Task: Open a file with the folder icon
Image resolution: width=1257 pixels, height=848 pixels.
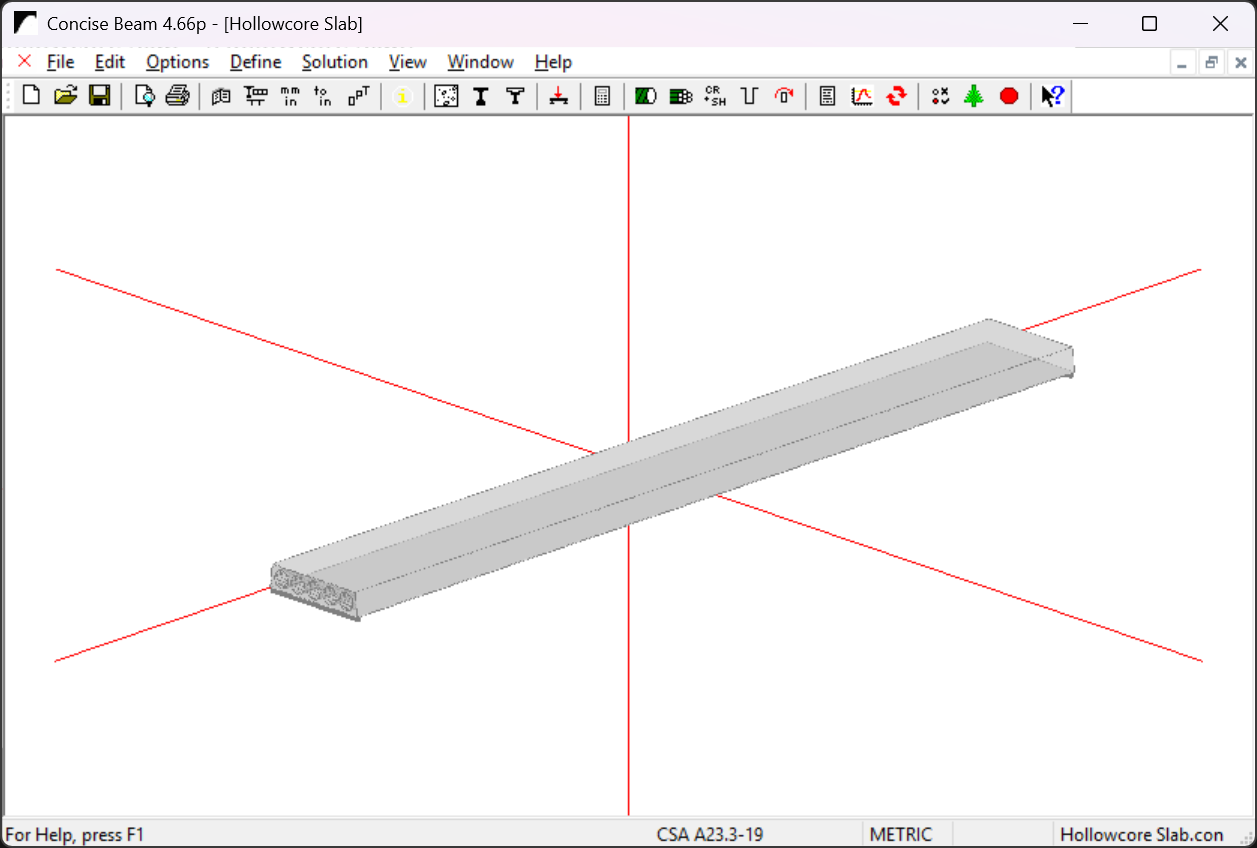Action: 65,96
